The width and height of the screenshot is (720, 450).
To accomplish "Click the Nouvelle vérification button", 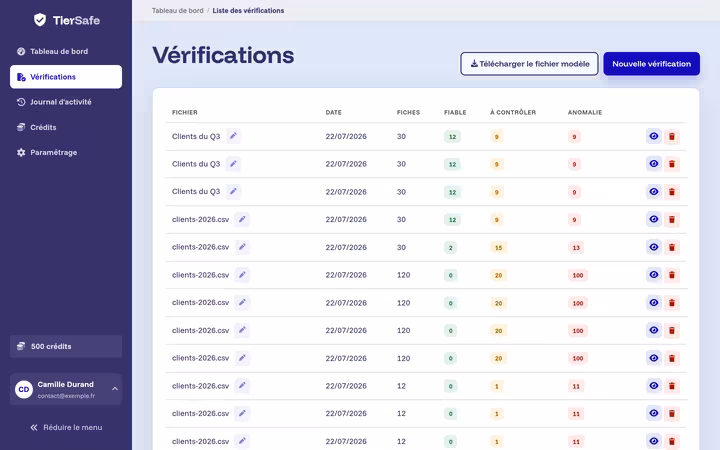I will pyautogui.click(x=652, y=64).
